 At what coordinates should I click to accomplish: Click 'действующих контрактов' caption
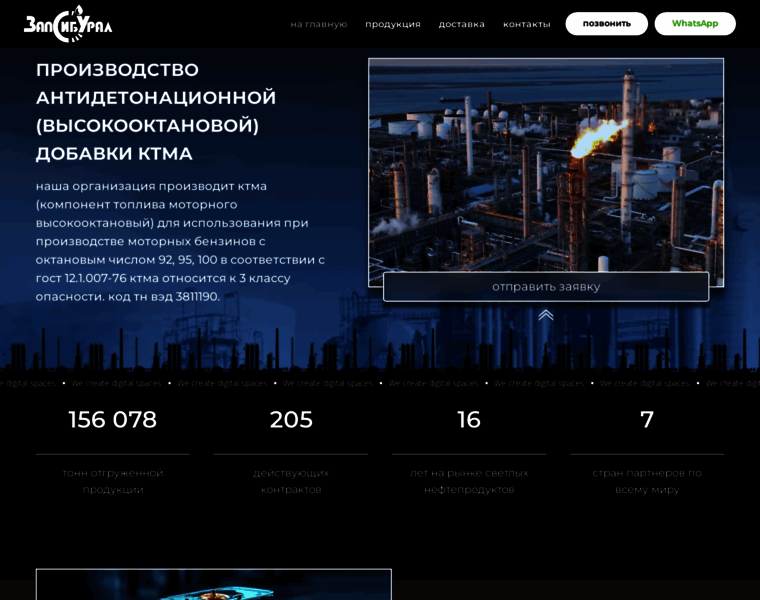click(x=291, y=481)
